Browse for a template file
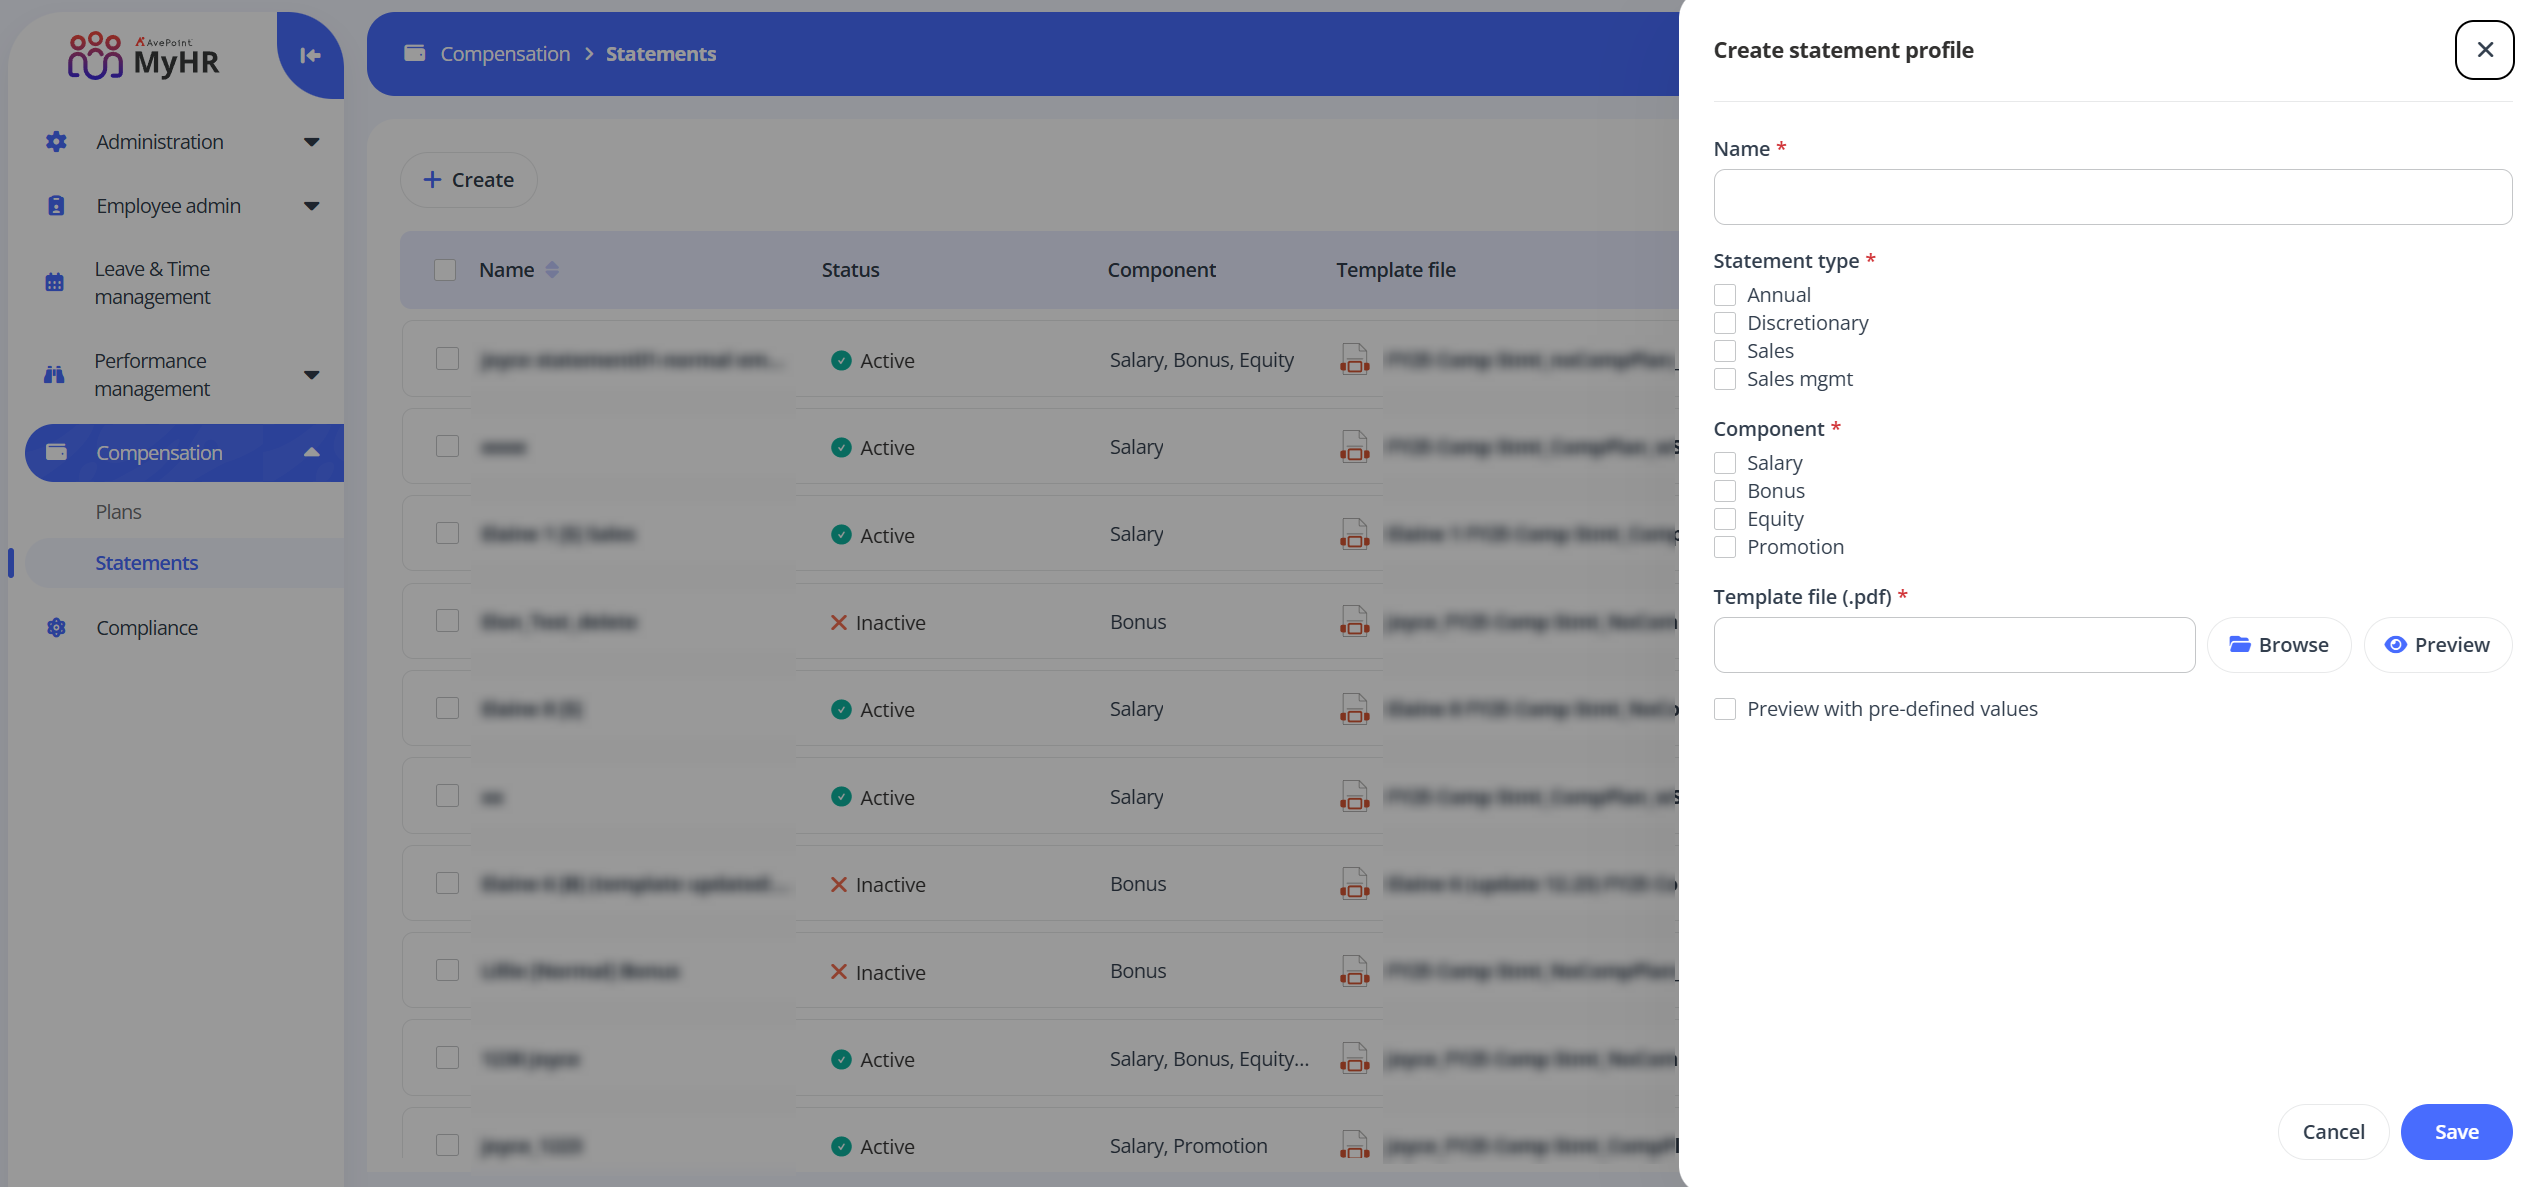Image resolution: width=2534 pixels, height=1187 pixels. click(2278, 644)
